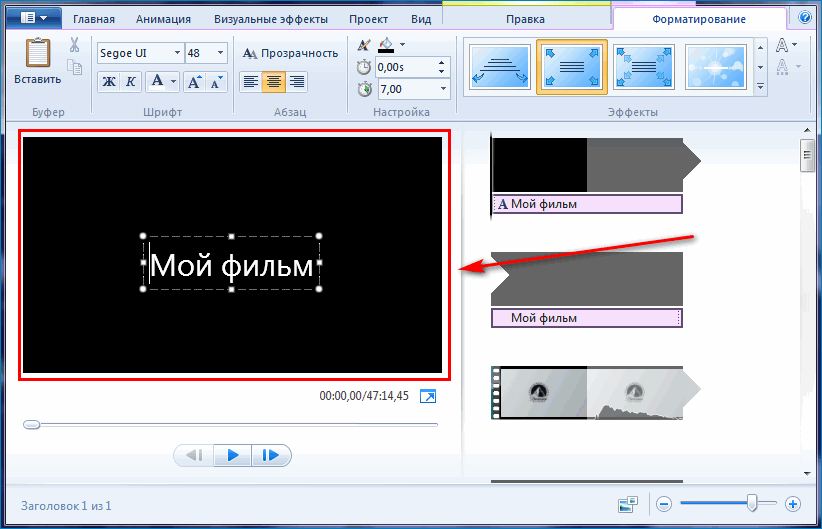Open full screen preview icon
Image resolution: width=822 pixels, height=529 pixels.
[x=428, y=397]
